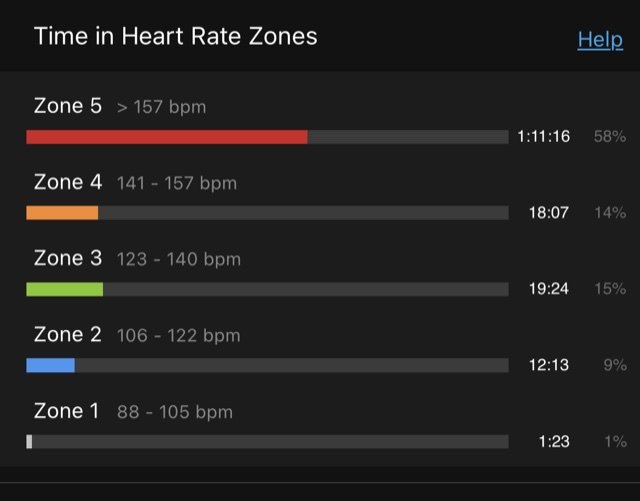Click the '> 157 bpm' range text
Screen dimensions: 640x501
162,107
